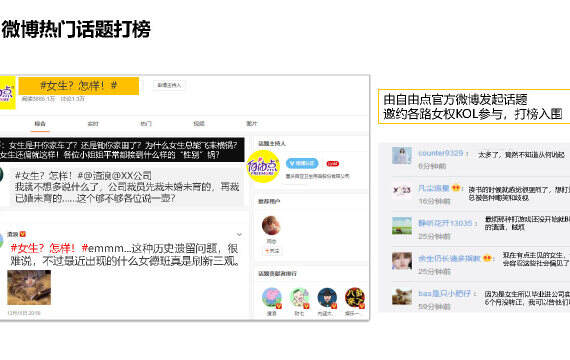Image resolution: width=570 pixels, height=360 pixels.
Task: Click counter9329's avatar picture
Action: click(402, 156)
